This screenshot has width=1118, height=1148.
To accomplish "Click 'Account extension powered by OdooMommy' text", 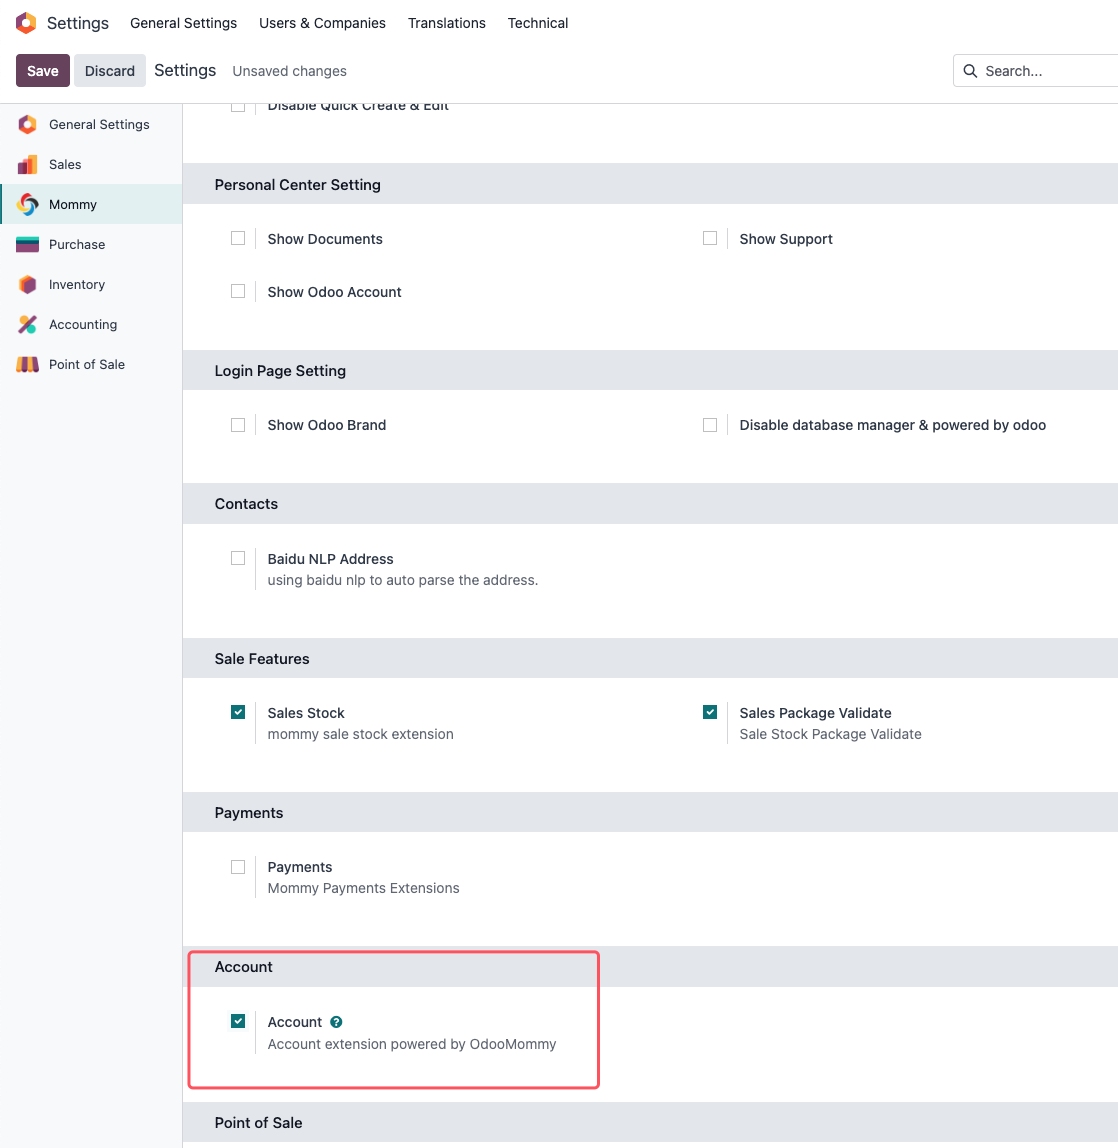I will coord(411,1044).
